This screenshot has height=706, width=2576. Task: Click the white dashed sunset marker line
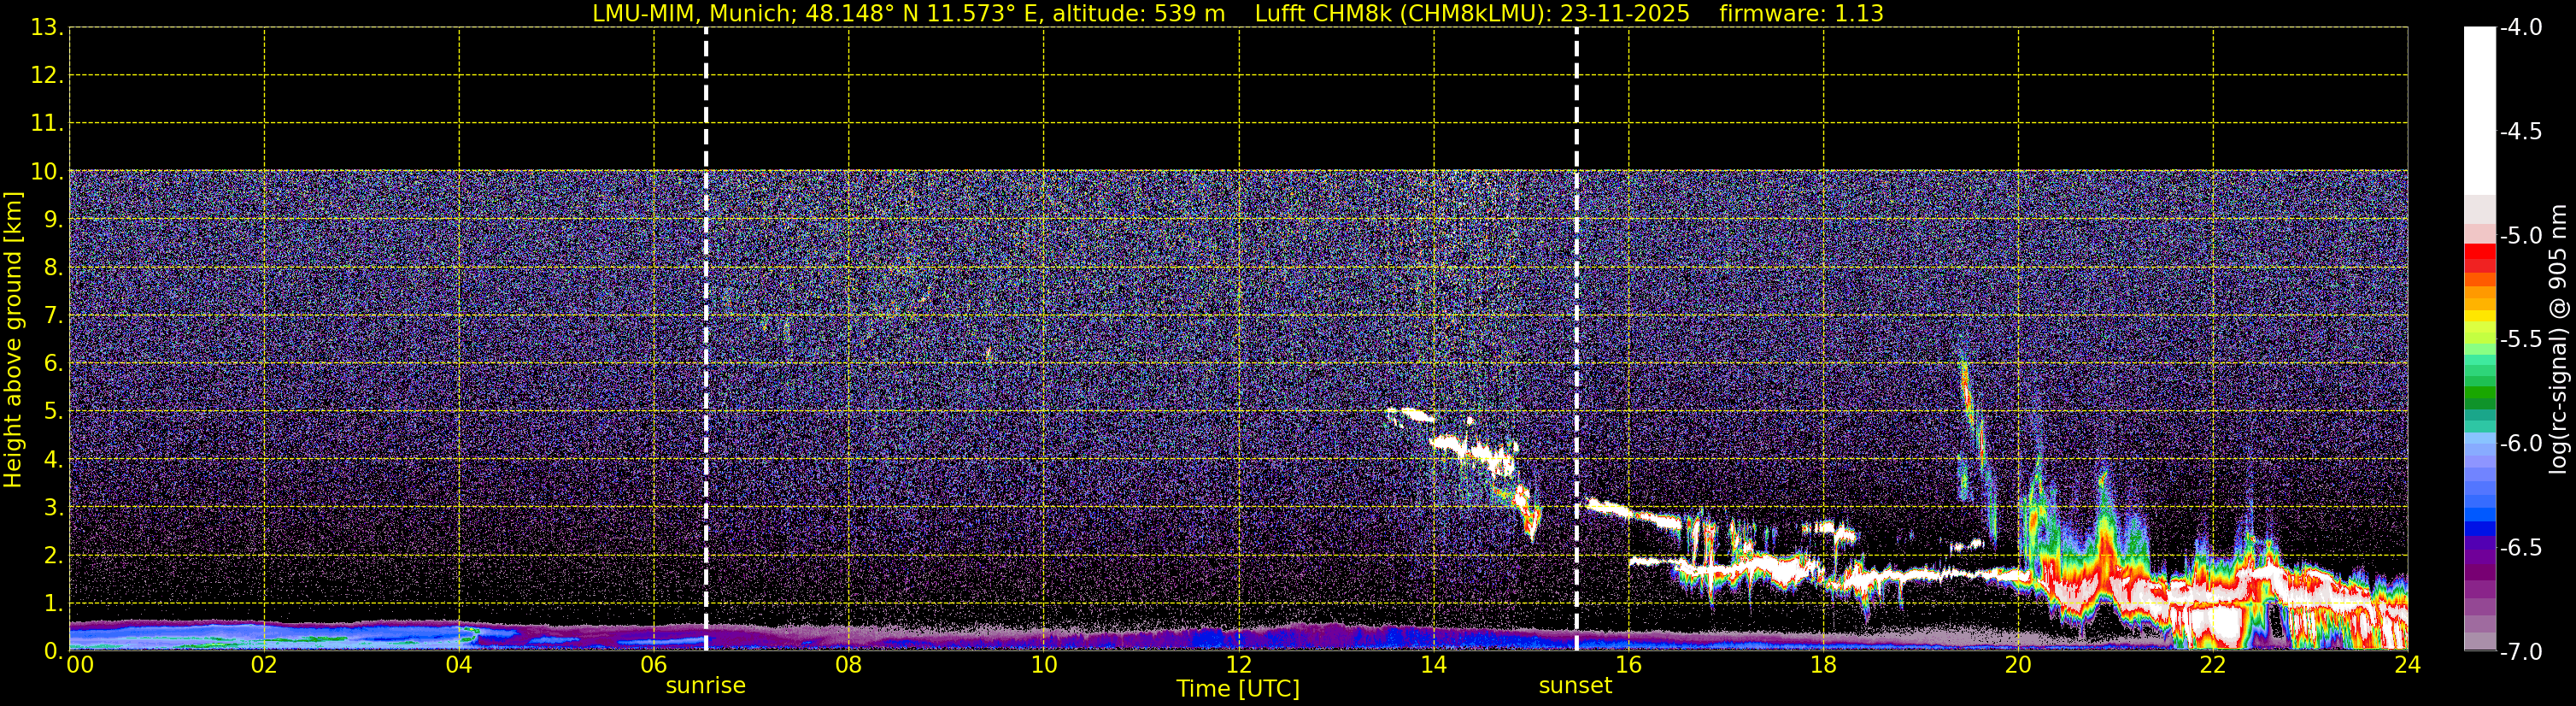pyautogui.click(x=1576, y=340)
